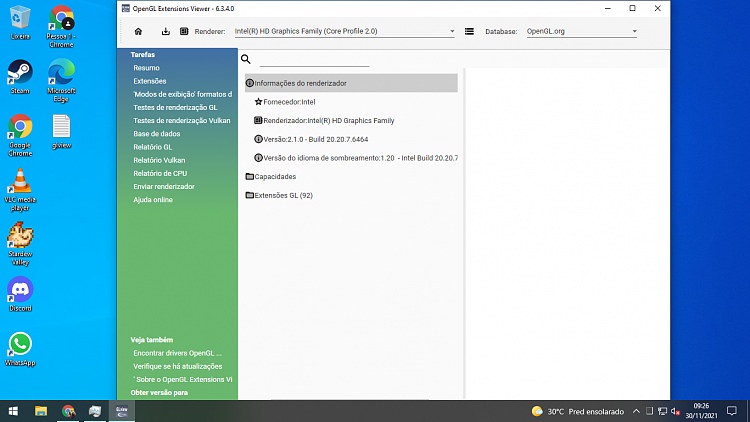The height and width of the screenshot is (422, 750).
Task: Click the Enviar renderizador link
Action: point(164,187)
